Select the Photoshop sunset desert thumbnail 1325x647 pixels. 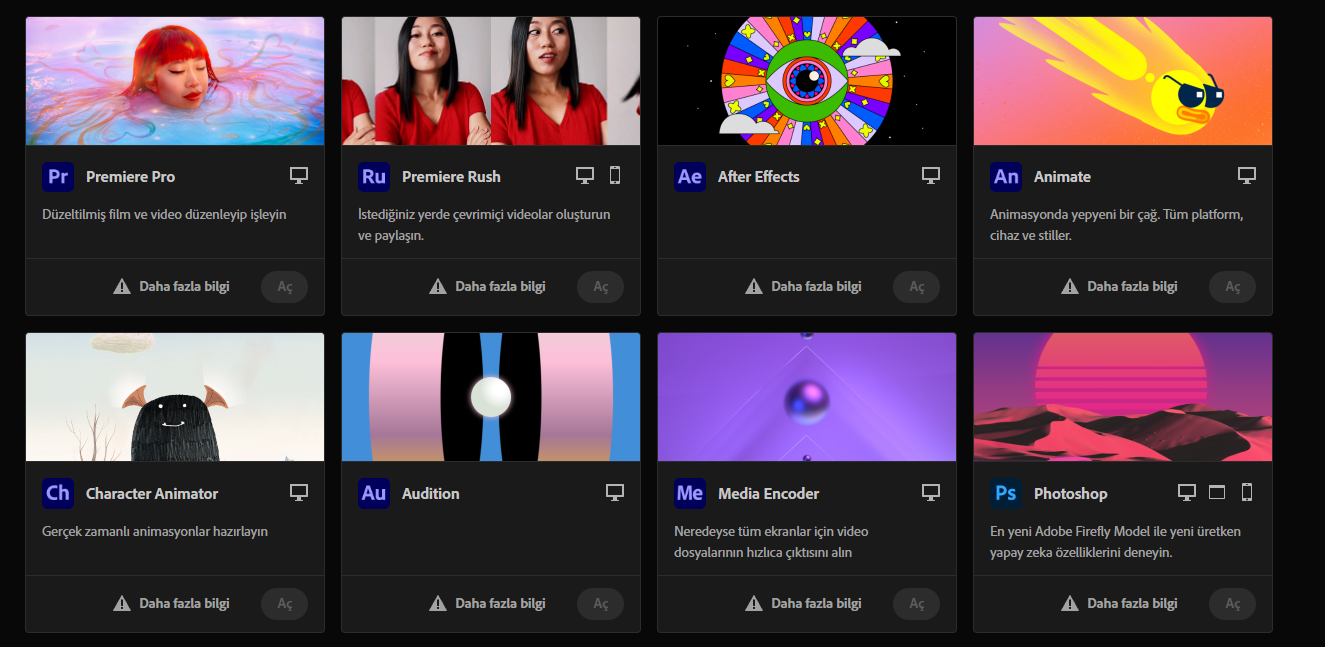tap(1123, 397)
